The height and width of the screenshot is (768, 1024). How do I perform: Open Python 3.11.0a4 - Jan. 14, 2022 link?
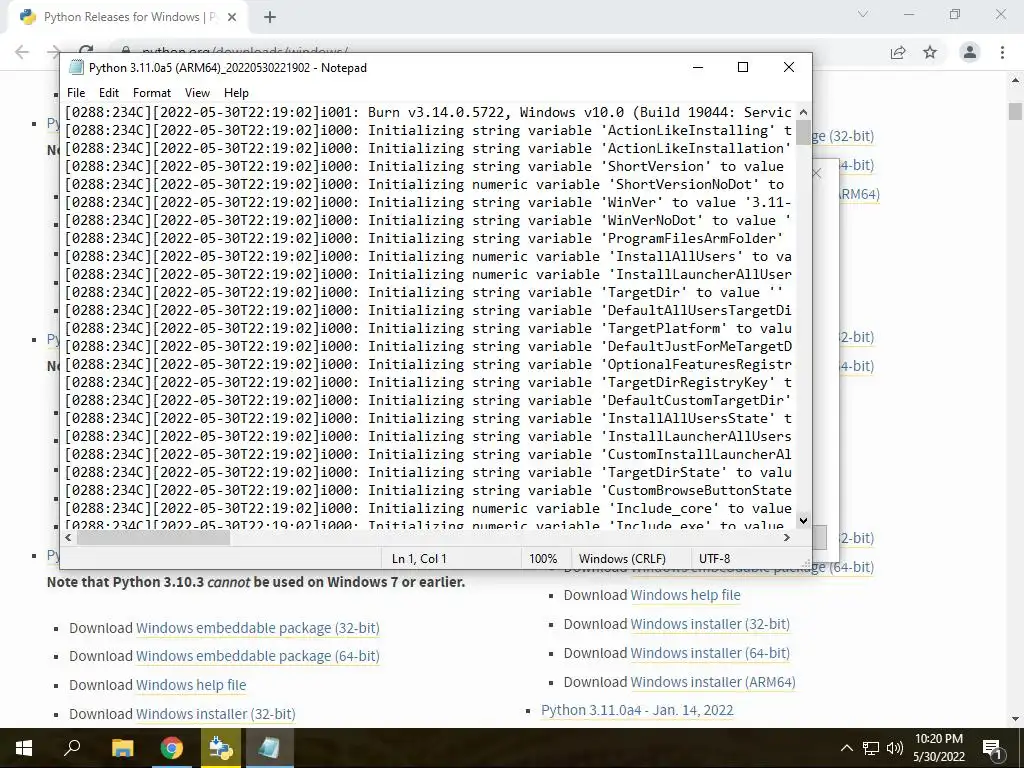pyautogui.click(x=637, y=710)
